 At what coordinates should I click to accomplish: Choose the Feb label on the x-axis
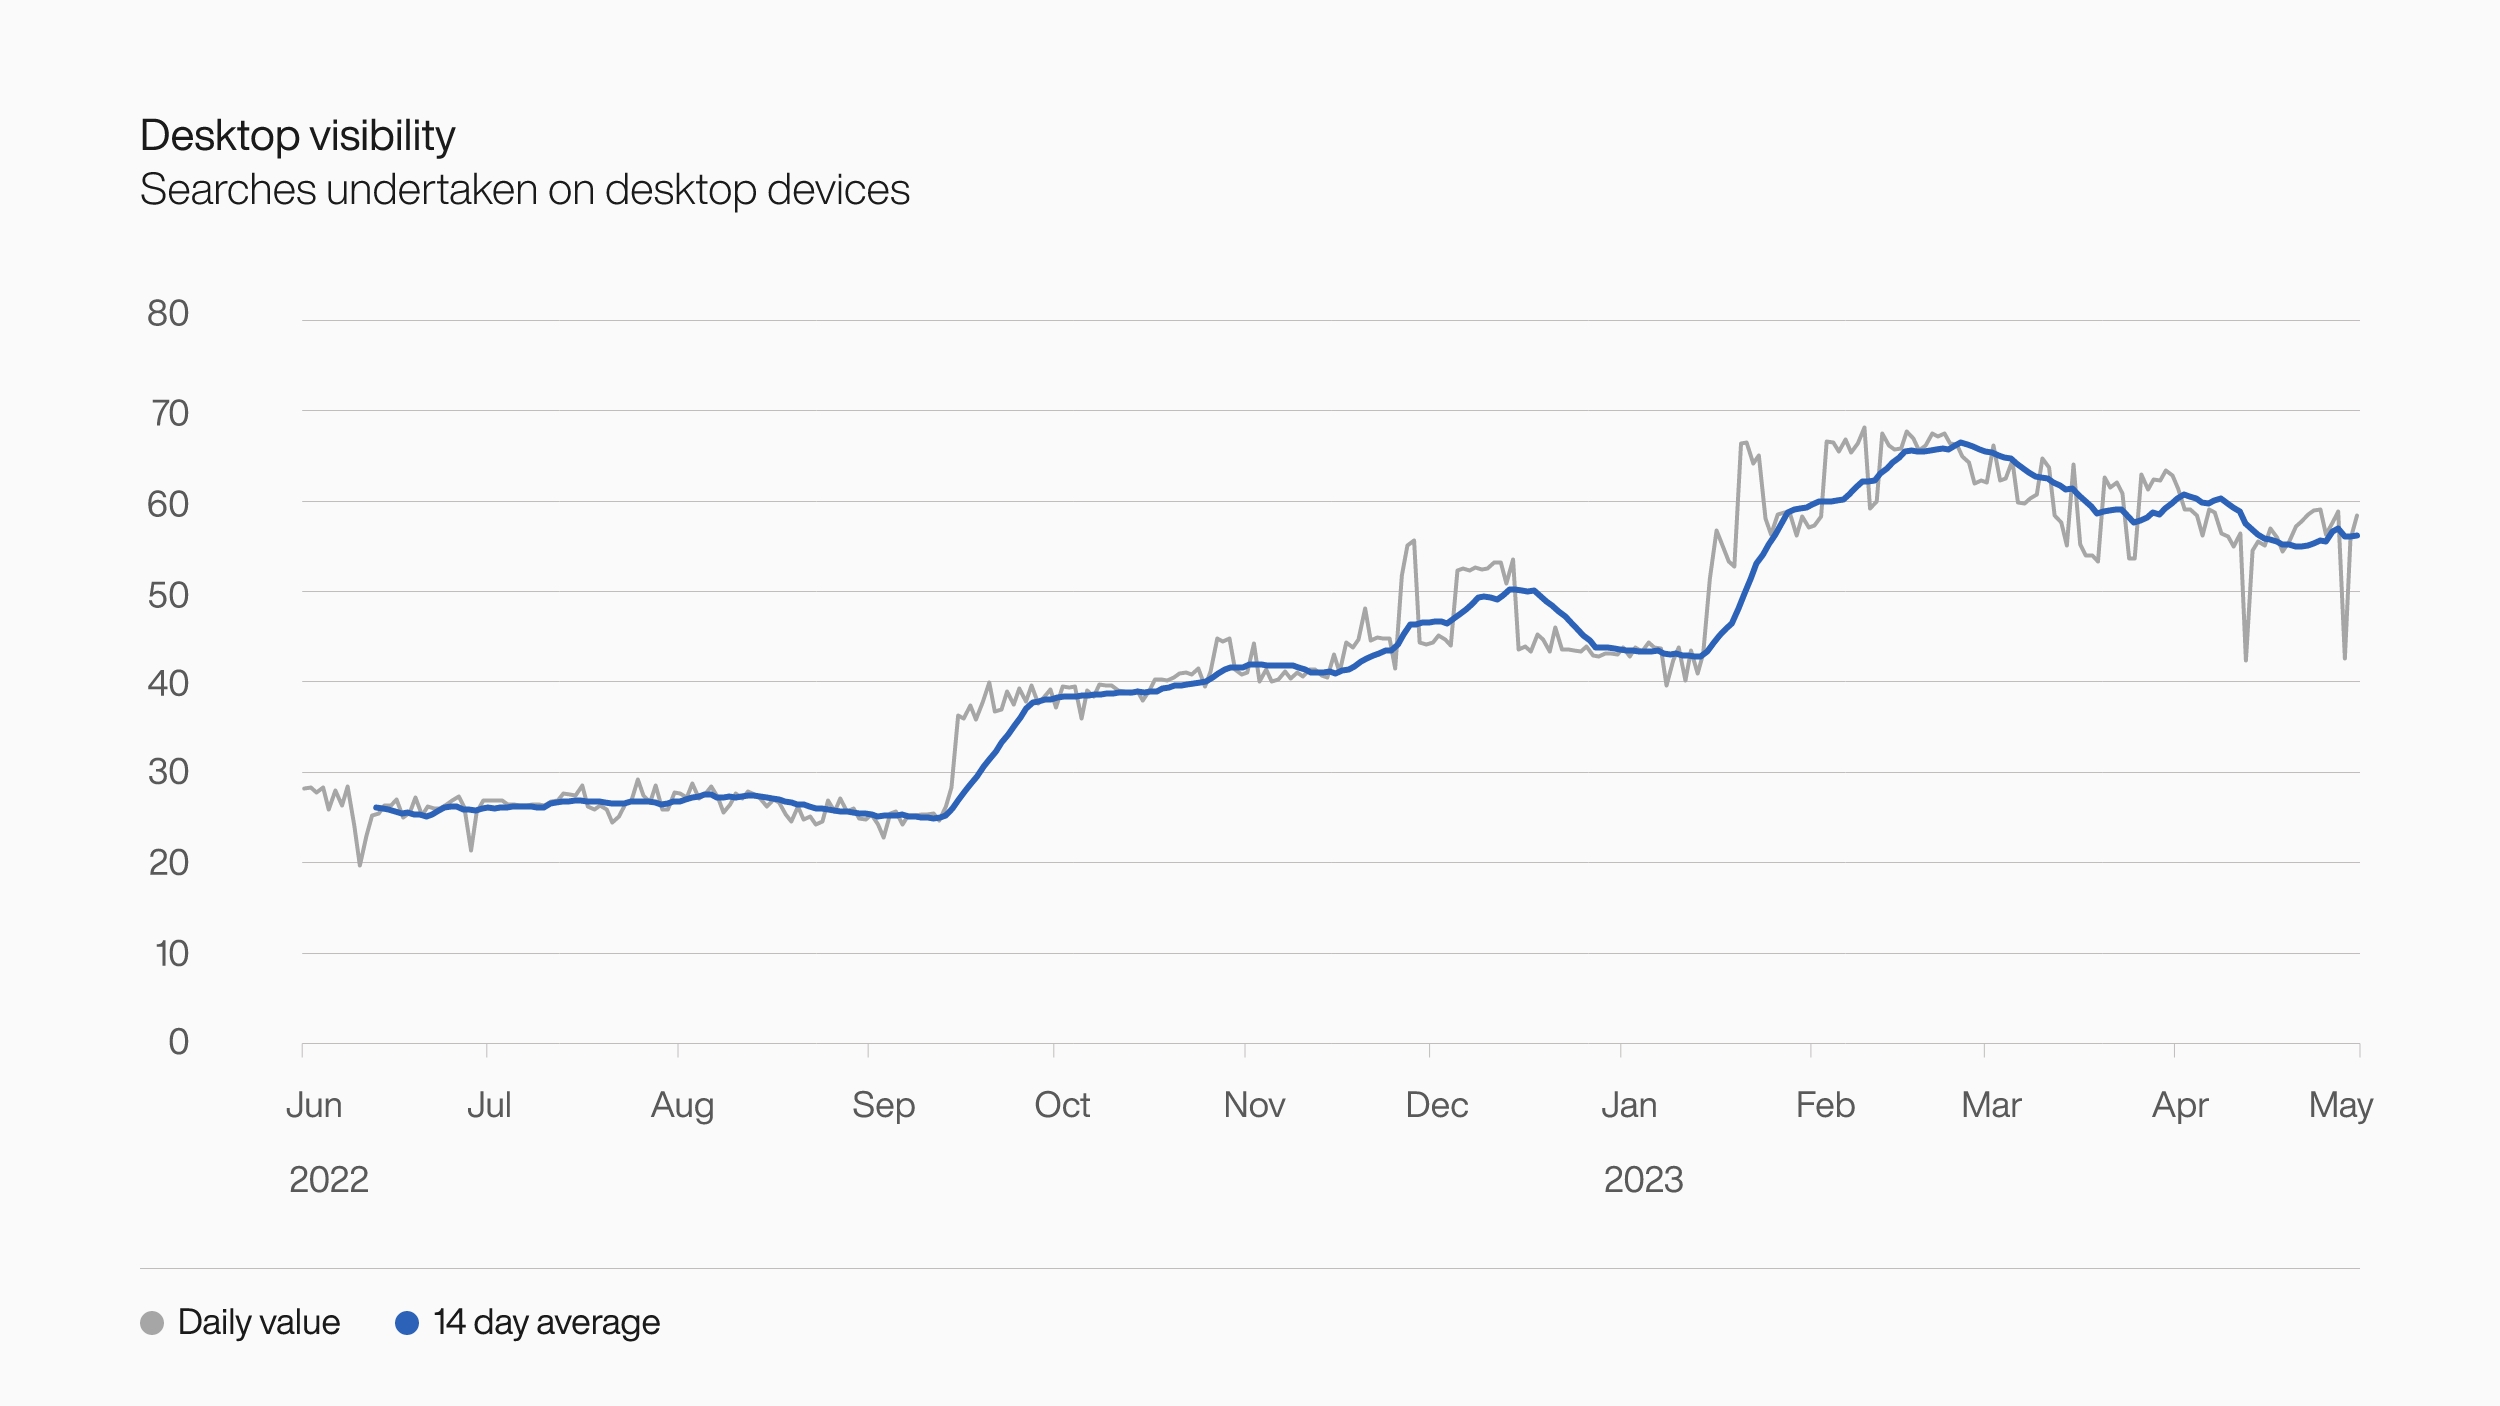(x=1825, y=1105)
